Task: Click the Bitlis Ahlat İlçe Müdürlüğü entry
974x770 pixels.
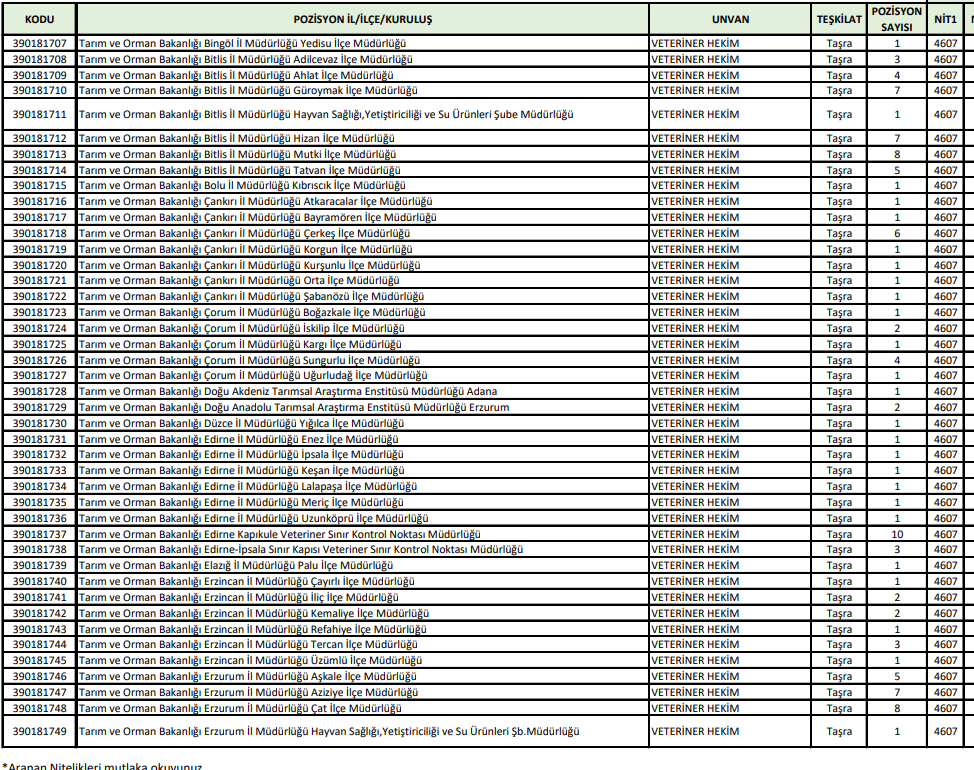Action: coord(236,75)
